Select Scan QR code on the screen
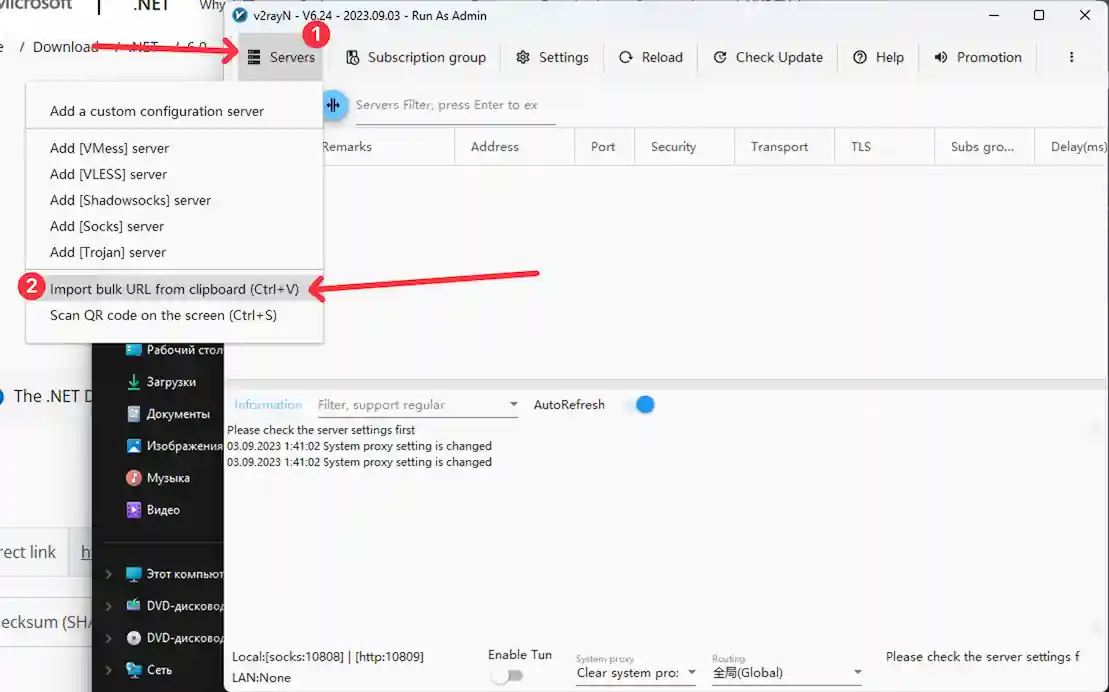The height and width of the screenshot is (692, 1109). point(163,315)
